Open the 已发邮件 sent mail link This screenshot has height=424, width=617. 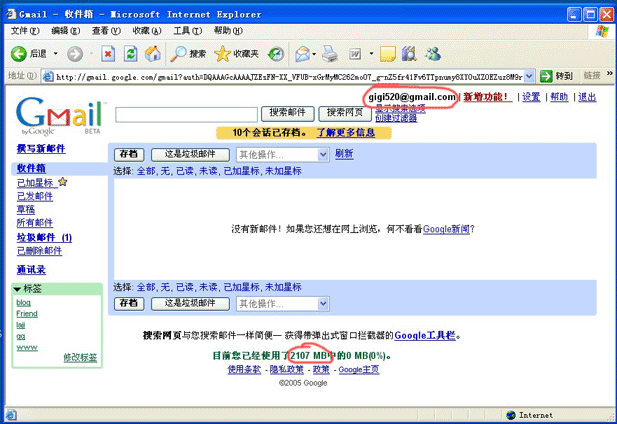[35, 196]
